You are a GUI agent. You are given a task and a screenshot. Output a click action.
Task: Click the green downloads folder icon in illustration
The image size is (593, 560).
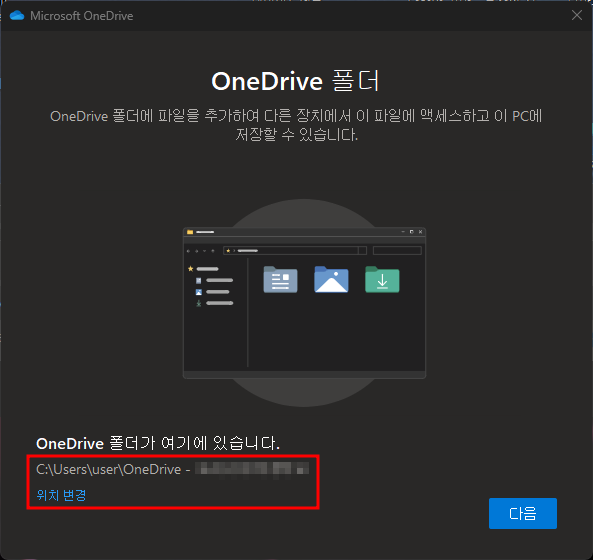[382, 279]
